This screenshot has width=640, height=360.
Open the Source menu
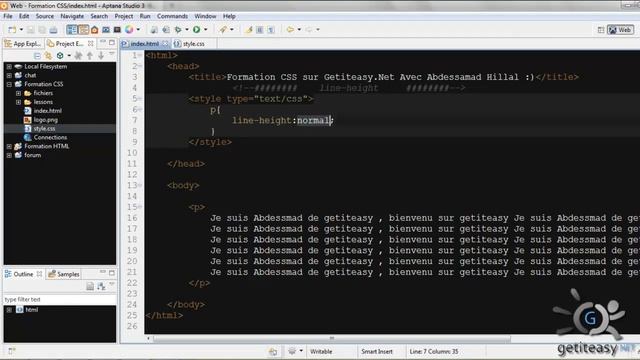[45, 16]
